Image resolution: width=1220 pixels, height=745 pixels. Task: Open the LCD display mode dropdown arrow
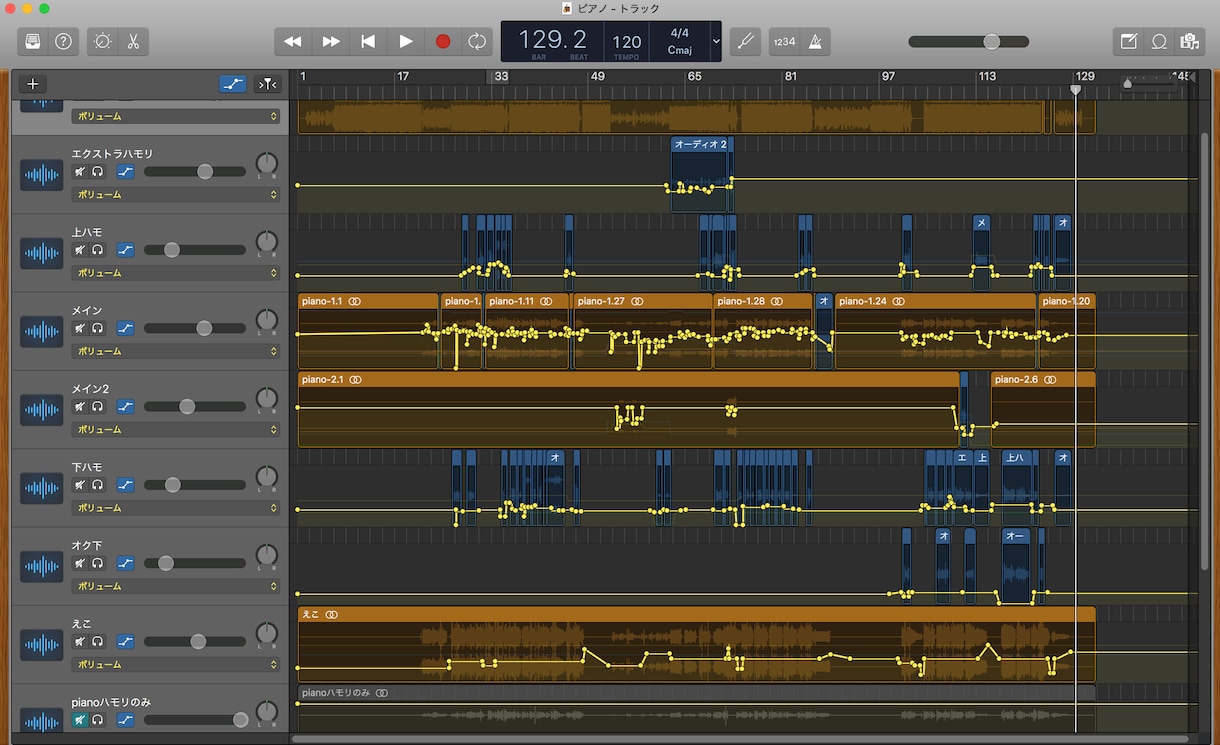[716, 41]
